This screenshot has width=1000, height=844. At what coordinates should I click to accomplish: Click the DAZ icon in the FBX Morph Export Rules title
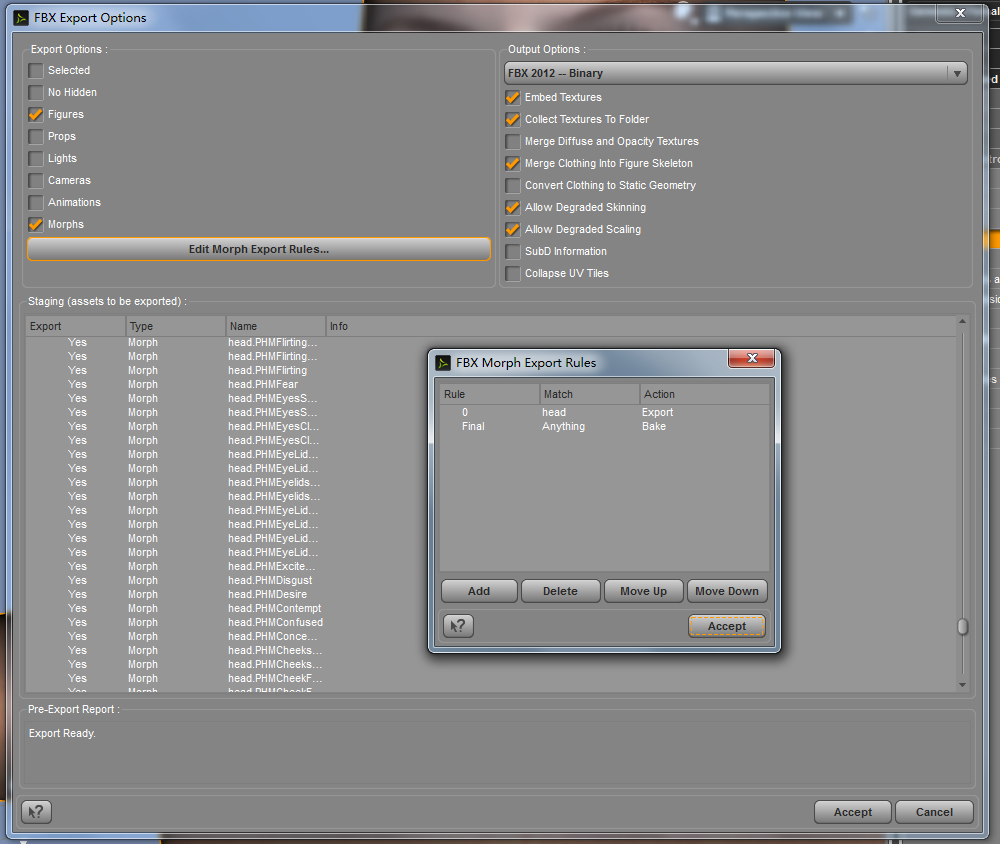point(443,363)
